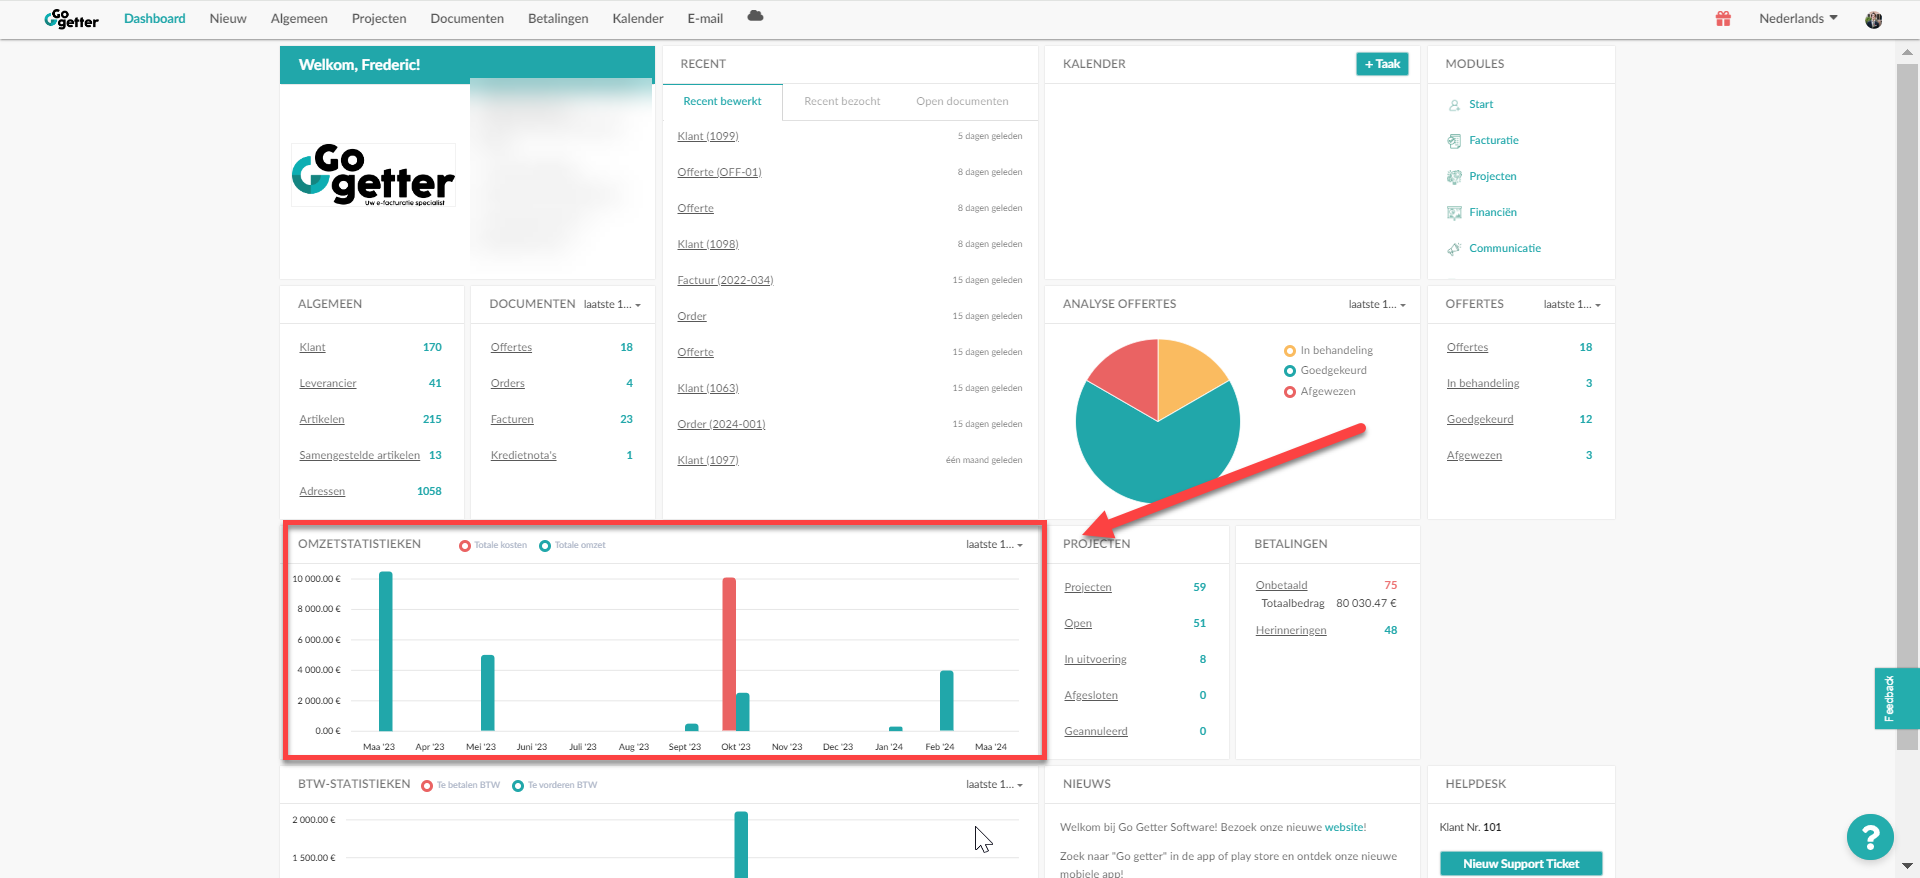Open Samengestelde artikelen link
Screen dimensions: 1920x878
click(x=359, y=455)
